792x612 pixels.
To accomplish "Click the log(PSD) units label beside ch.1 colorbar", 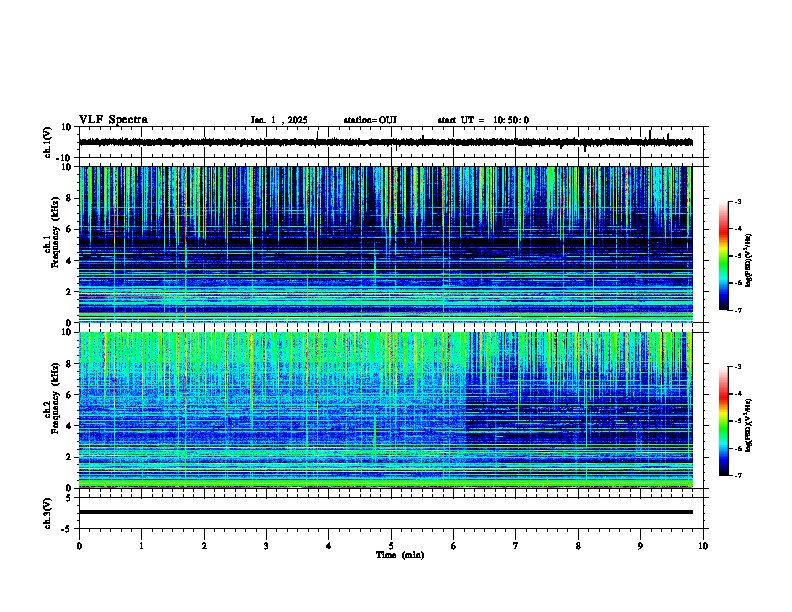I will point(749,260).
